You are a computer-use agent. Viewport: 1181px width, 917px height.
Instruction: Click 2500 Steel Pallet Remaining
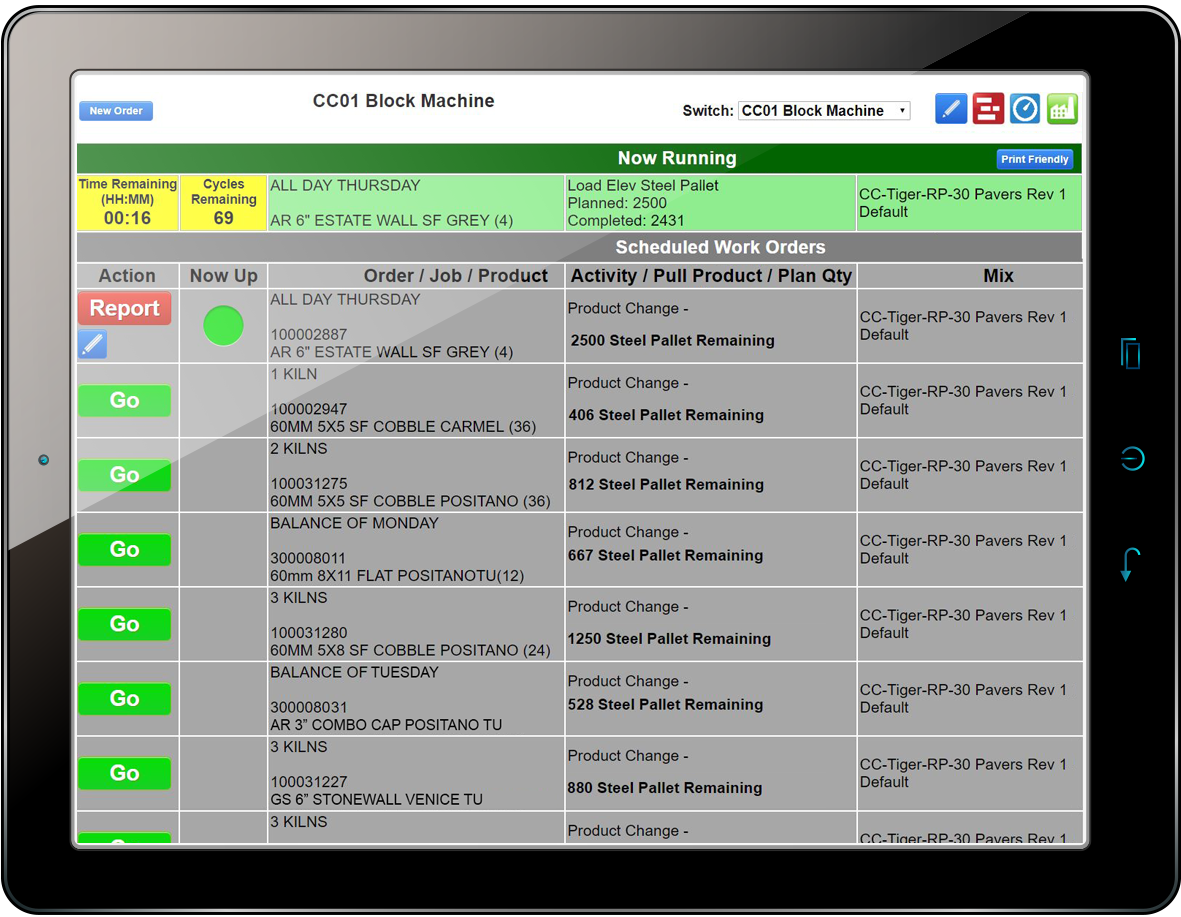pos(672,341)
